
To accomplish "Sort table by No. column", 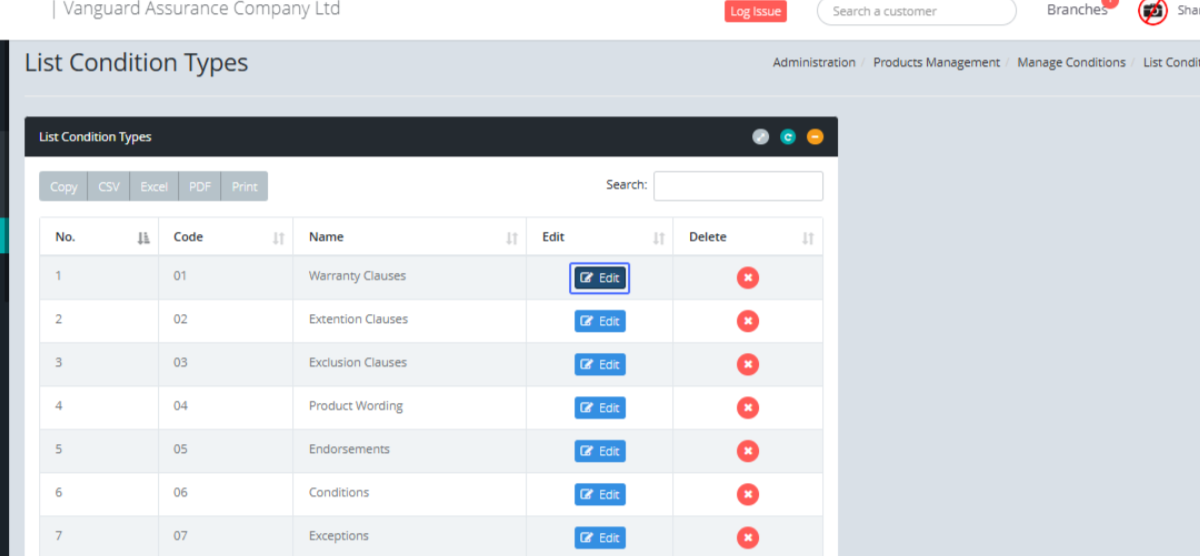I will point(98,237).
